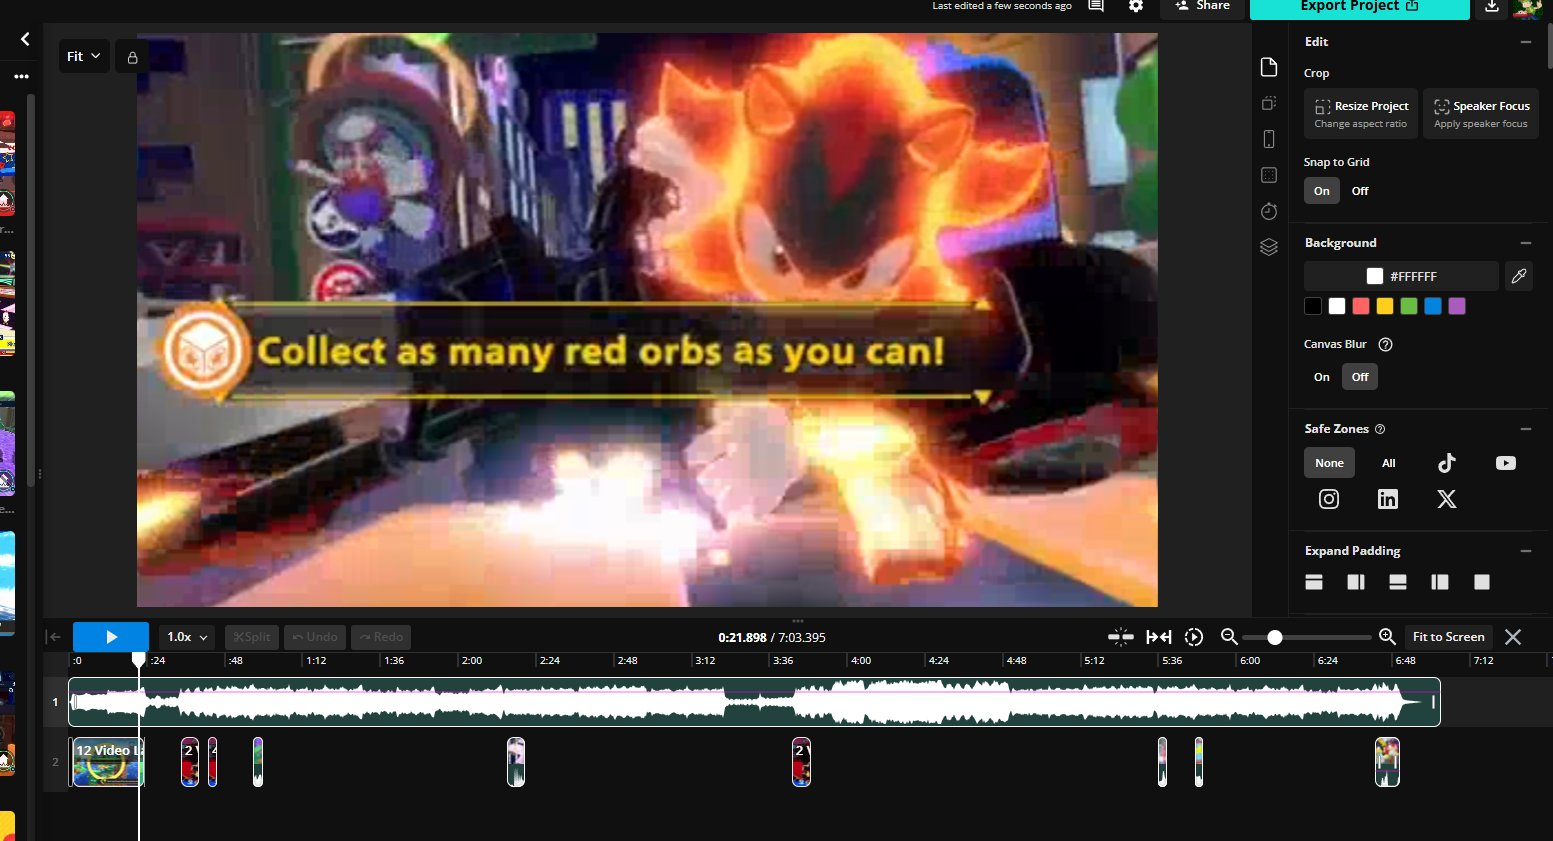The height and width of the screenshot is (841, 1553).
Task: Click the Export Project button
Action: click(1358, 7)
